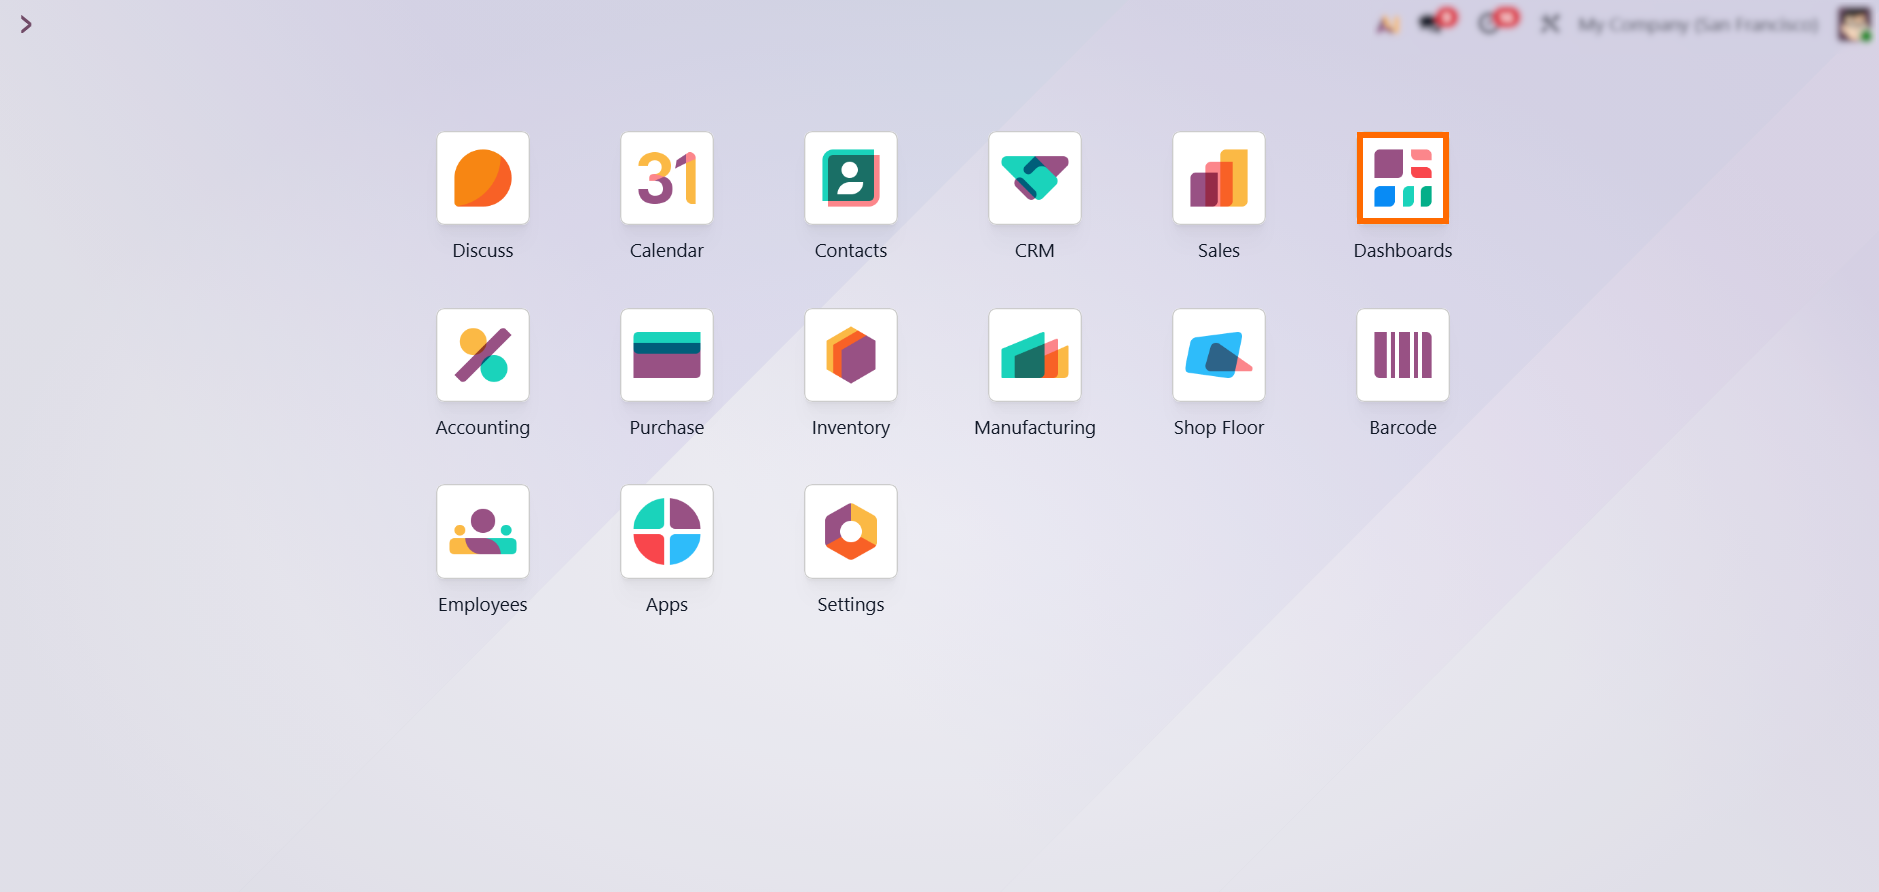Open the Inventory app icon
The height and width of the screenshot is (892, 1879).
(850, 356)
